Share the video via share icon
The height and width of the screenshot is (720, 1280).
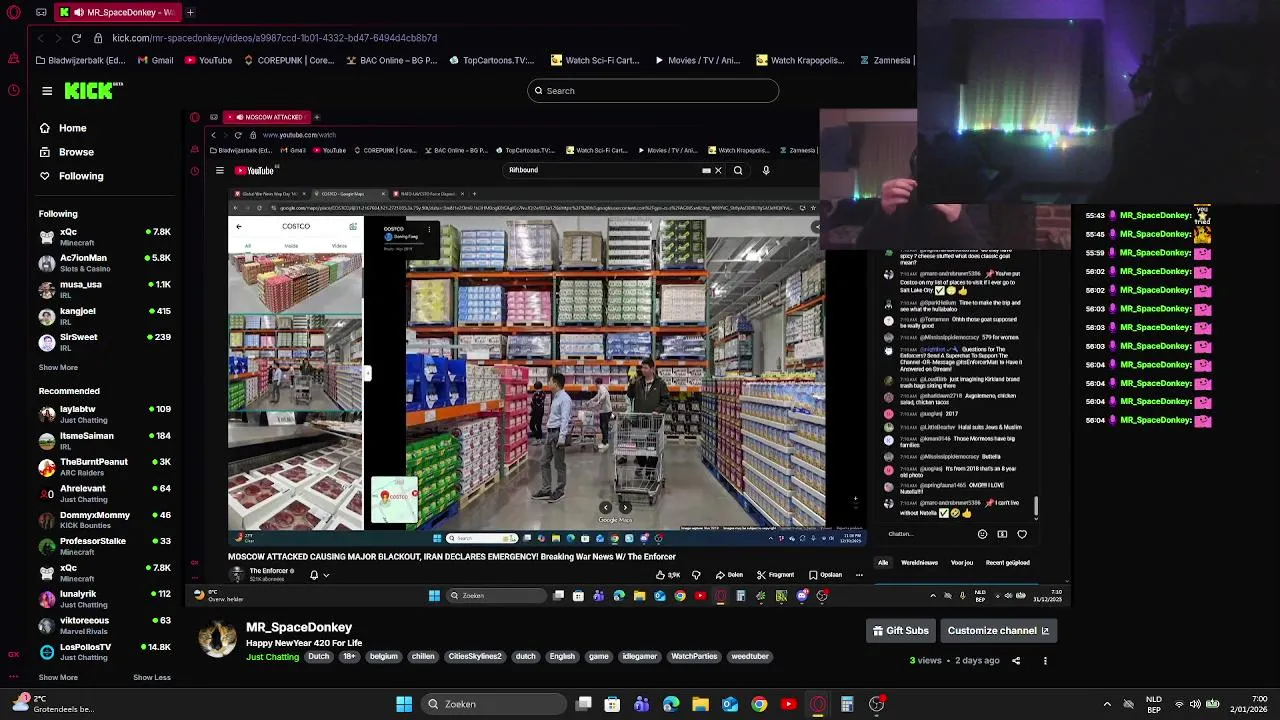pos(1016,660)
